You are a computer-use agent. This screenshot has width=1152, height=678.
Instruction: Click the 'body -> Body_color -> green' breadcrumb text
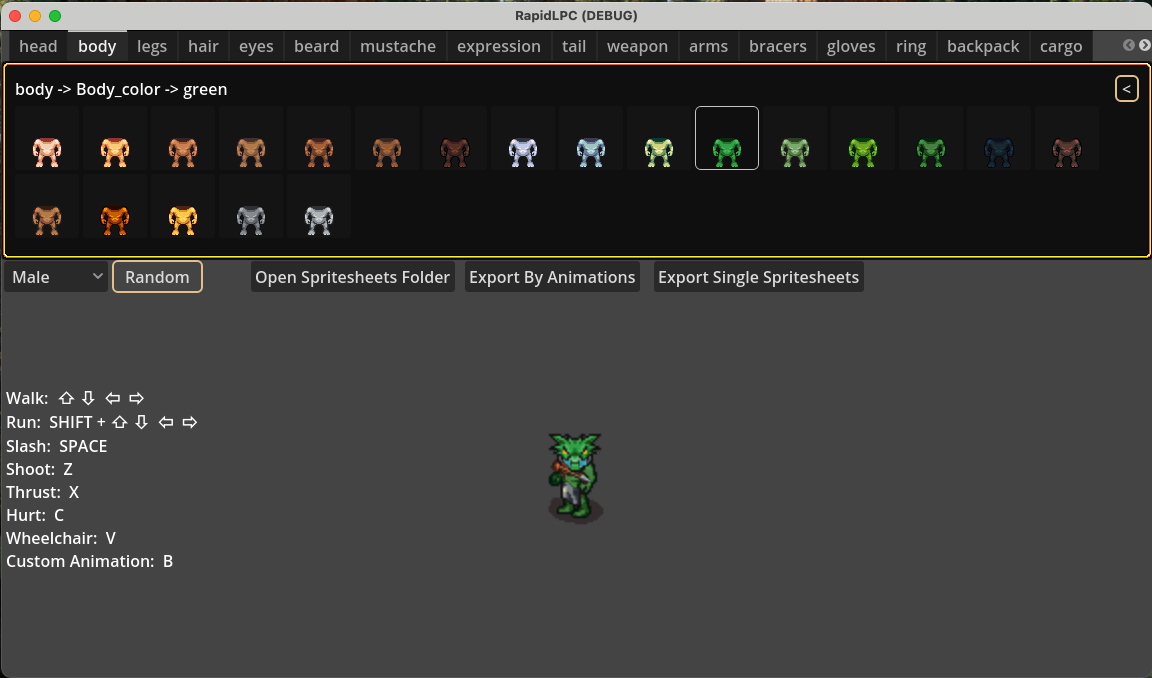click(121, 90)
